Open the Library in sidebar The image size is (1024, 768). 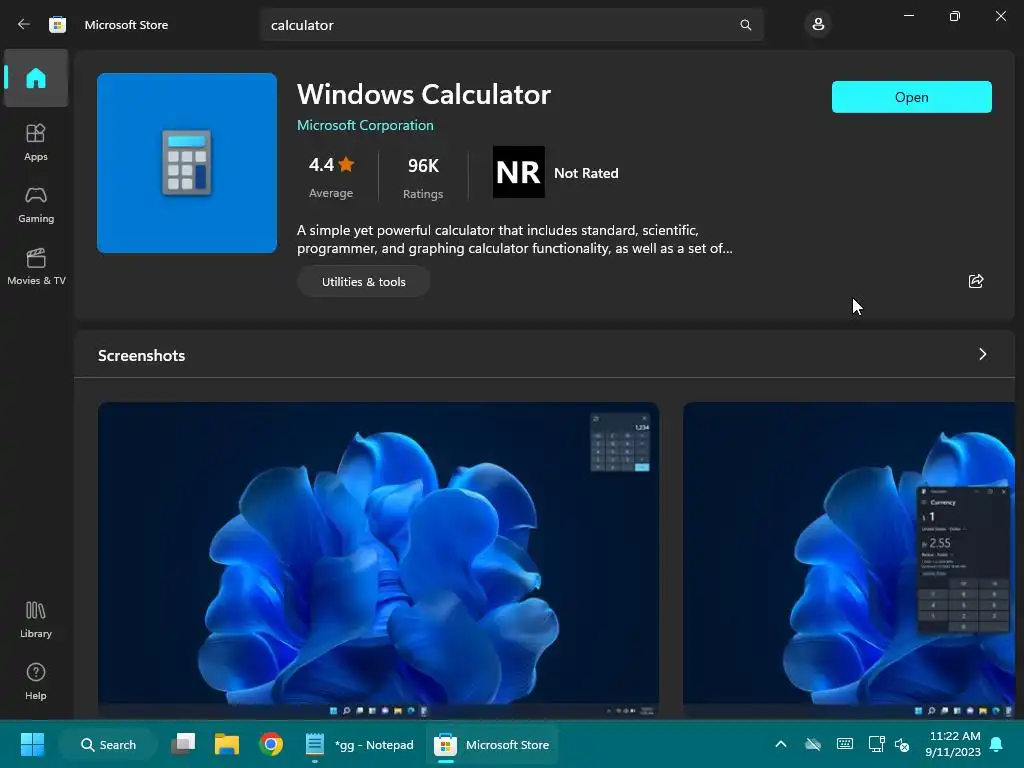click(x=36, y=620)
